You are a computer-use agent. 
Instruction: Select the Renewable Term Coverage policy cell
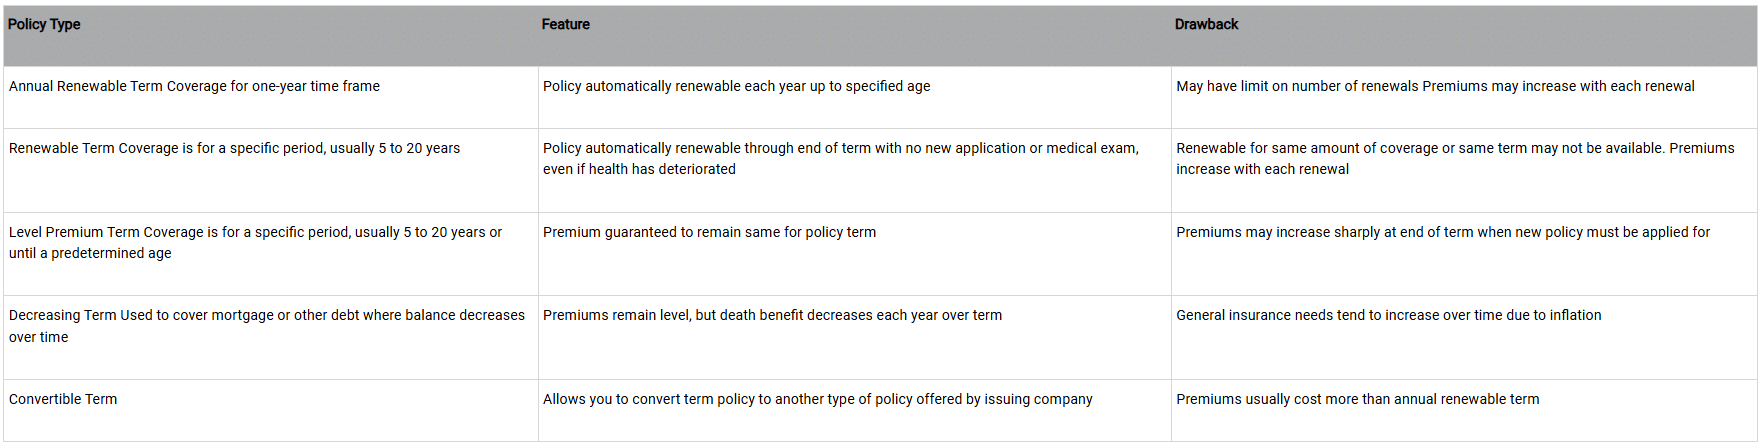234,148
